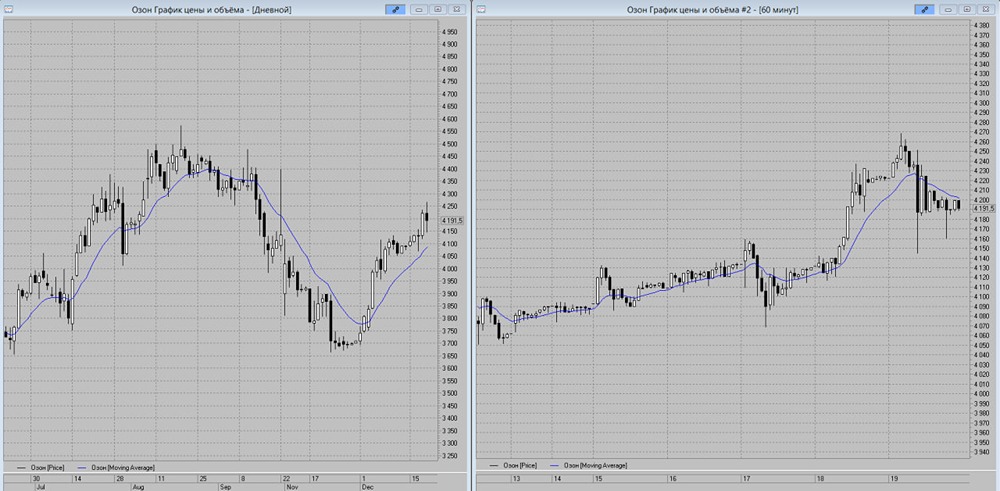1000x491 pixels.
Task: Click the 3 940 price axis label
Action: tap(980, 452)
